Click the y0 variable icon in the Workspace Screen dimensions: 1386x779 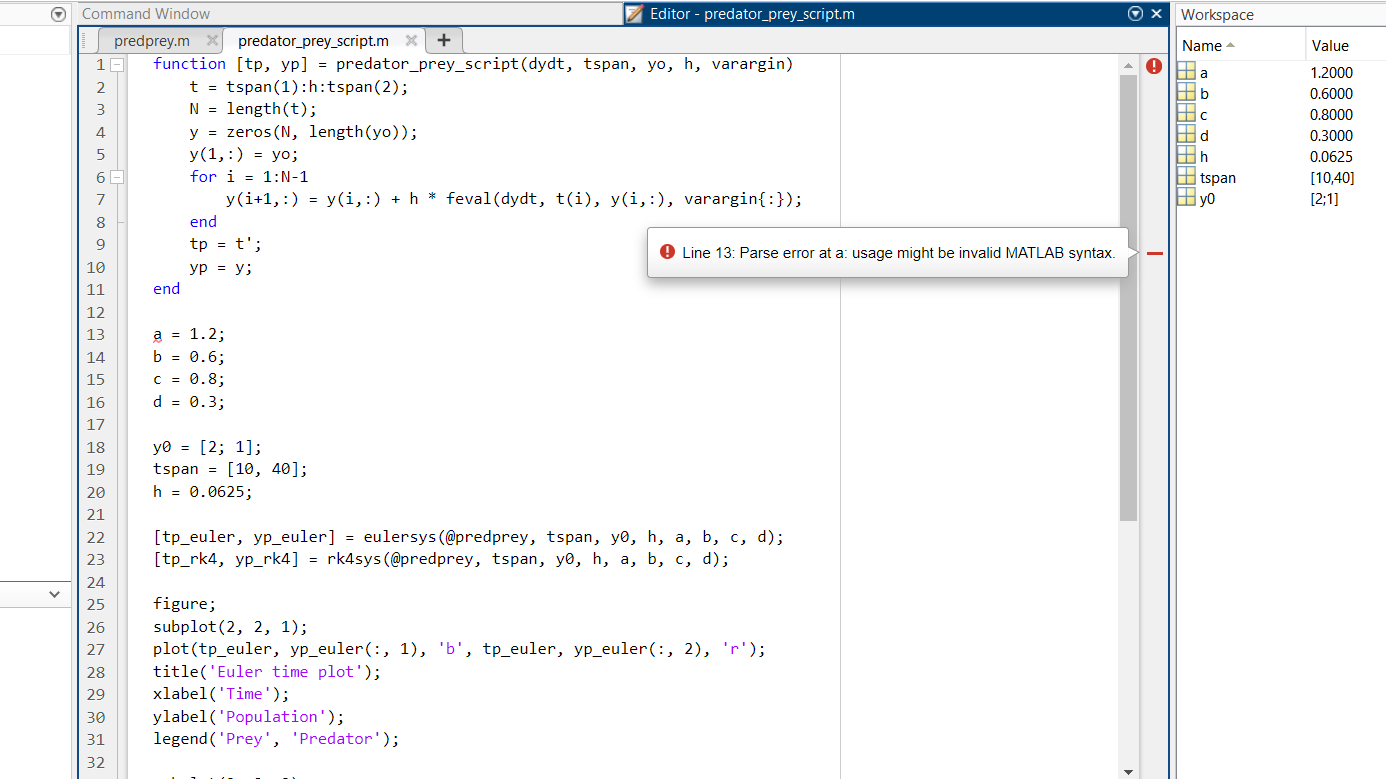click(1186, 198)
